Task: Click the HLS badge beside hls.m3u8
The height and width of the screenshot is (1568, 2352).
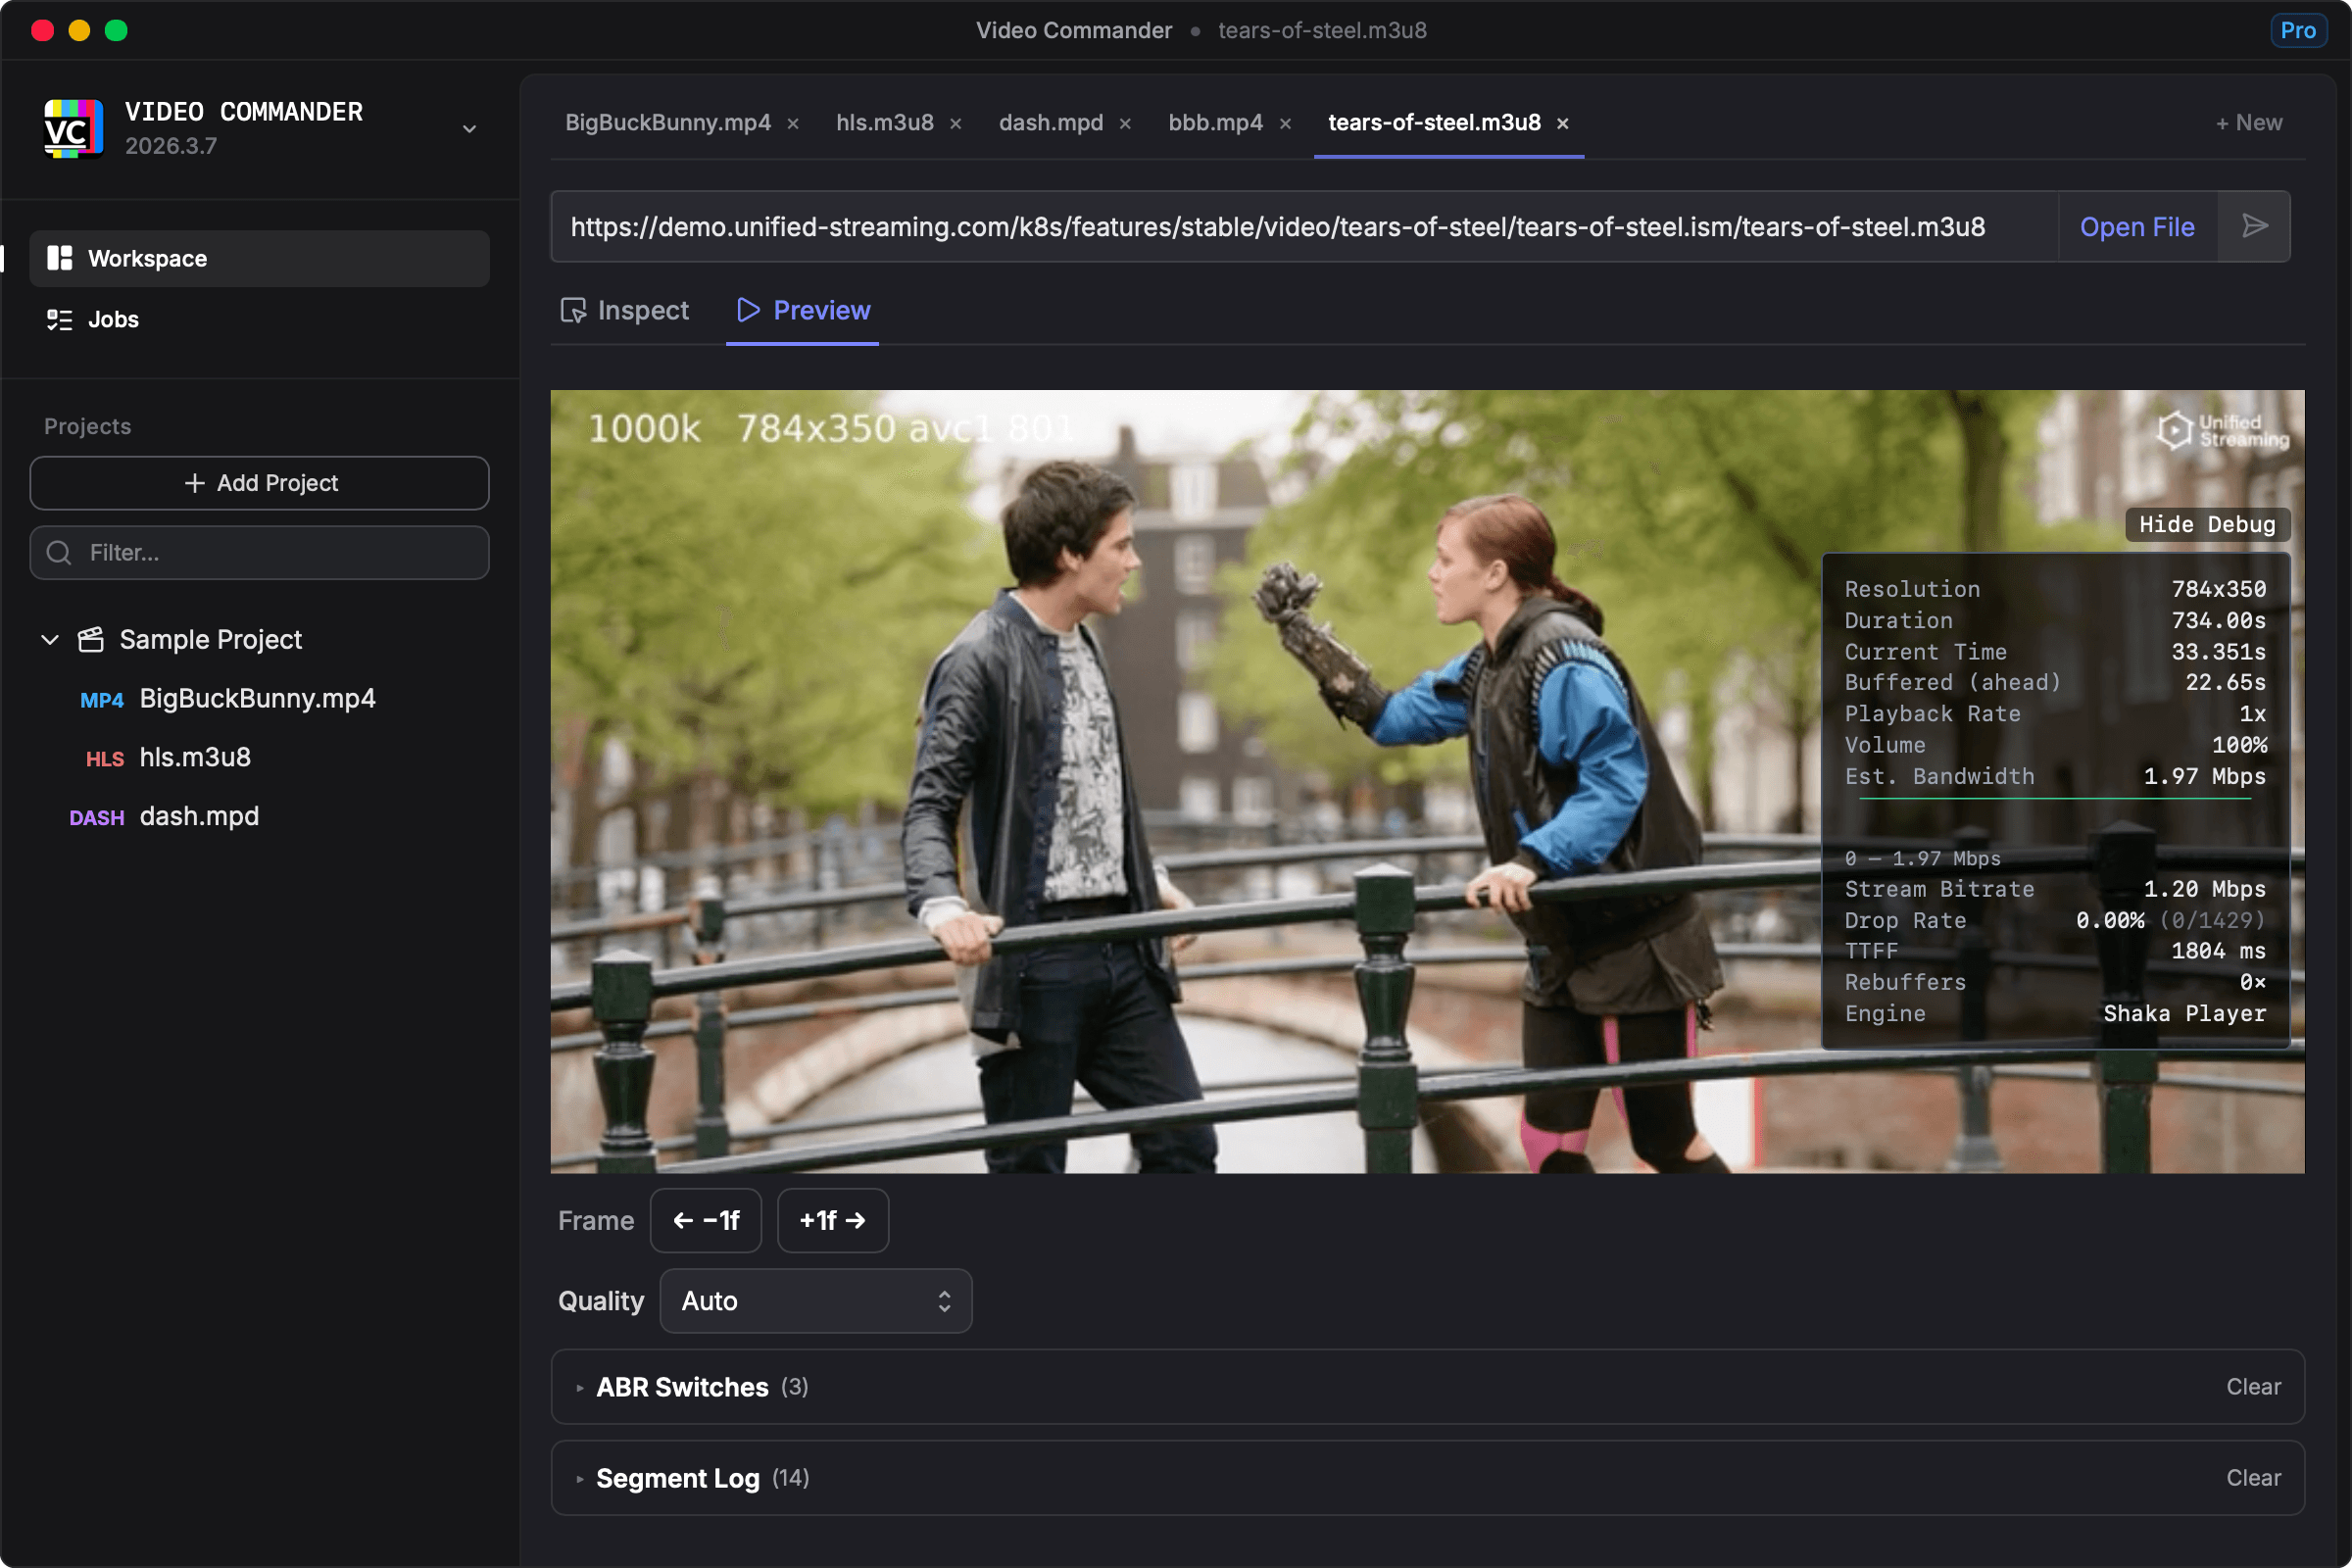Action: [x=104, y=759]
